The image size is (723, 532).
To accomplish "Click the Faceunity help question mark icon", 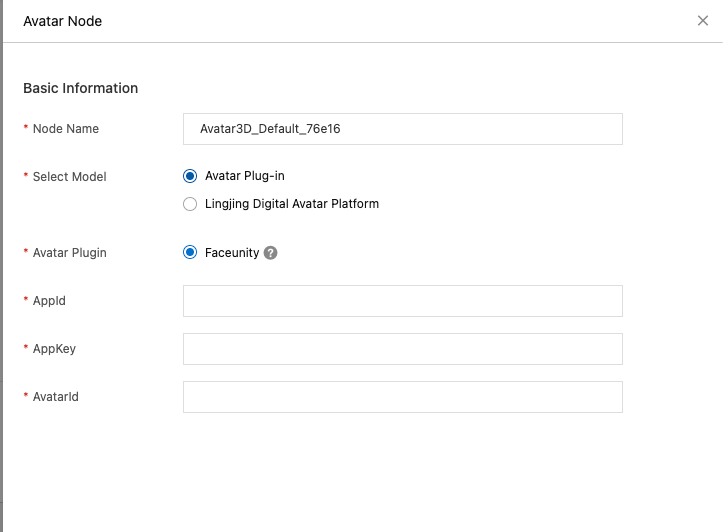I will point(270,253).
